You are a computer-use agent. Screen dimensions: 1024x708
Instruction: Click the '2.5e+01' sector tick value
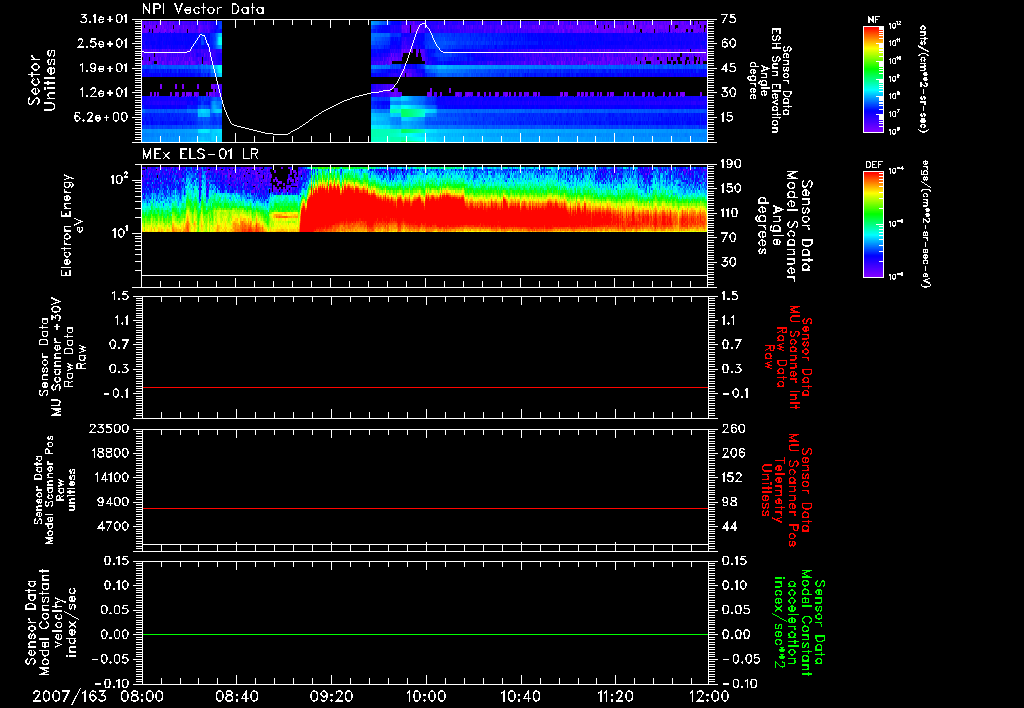pyautogui.click(x=104, y=43)
